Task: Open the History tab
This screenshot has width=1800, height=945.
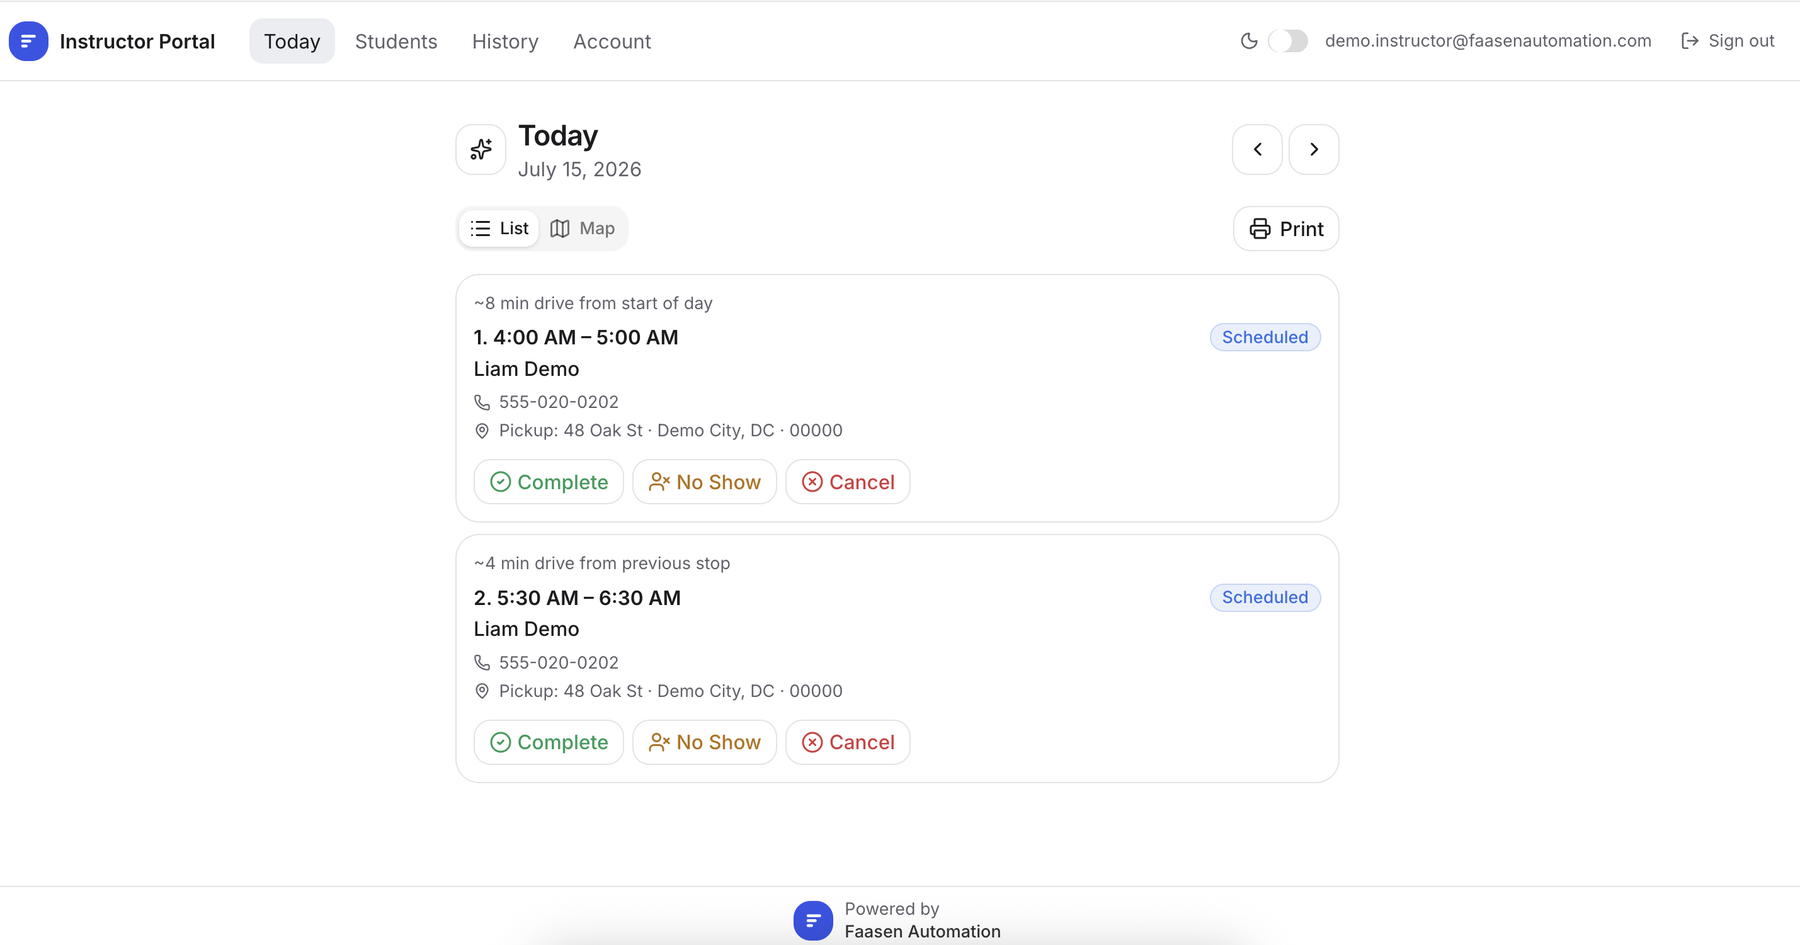Action: [x=505, y=41]
